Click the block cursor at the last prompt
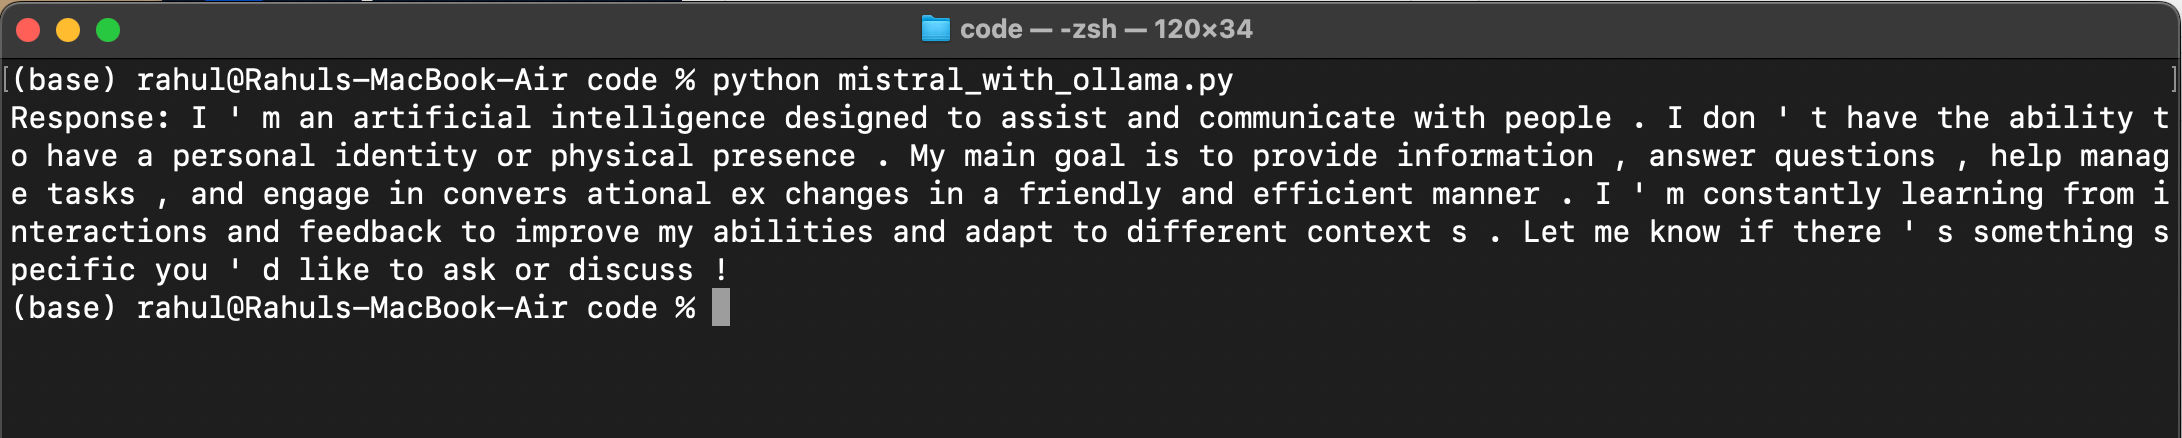 pos(720,307)
